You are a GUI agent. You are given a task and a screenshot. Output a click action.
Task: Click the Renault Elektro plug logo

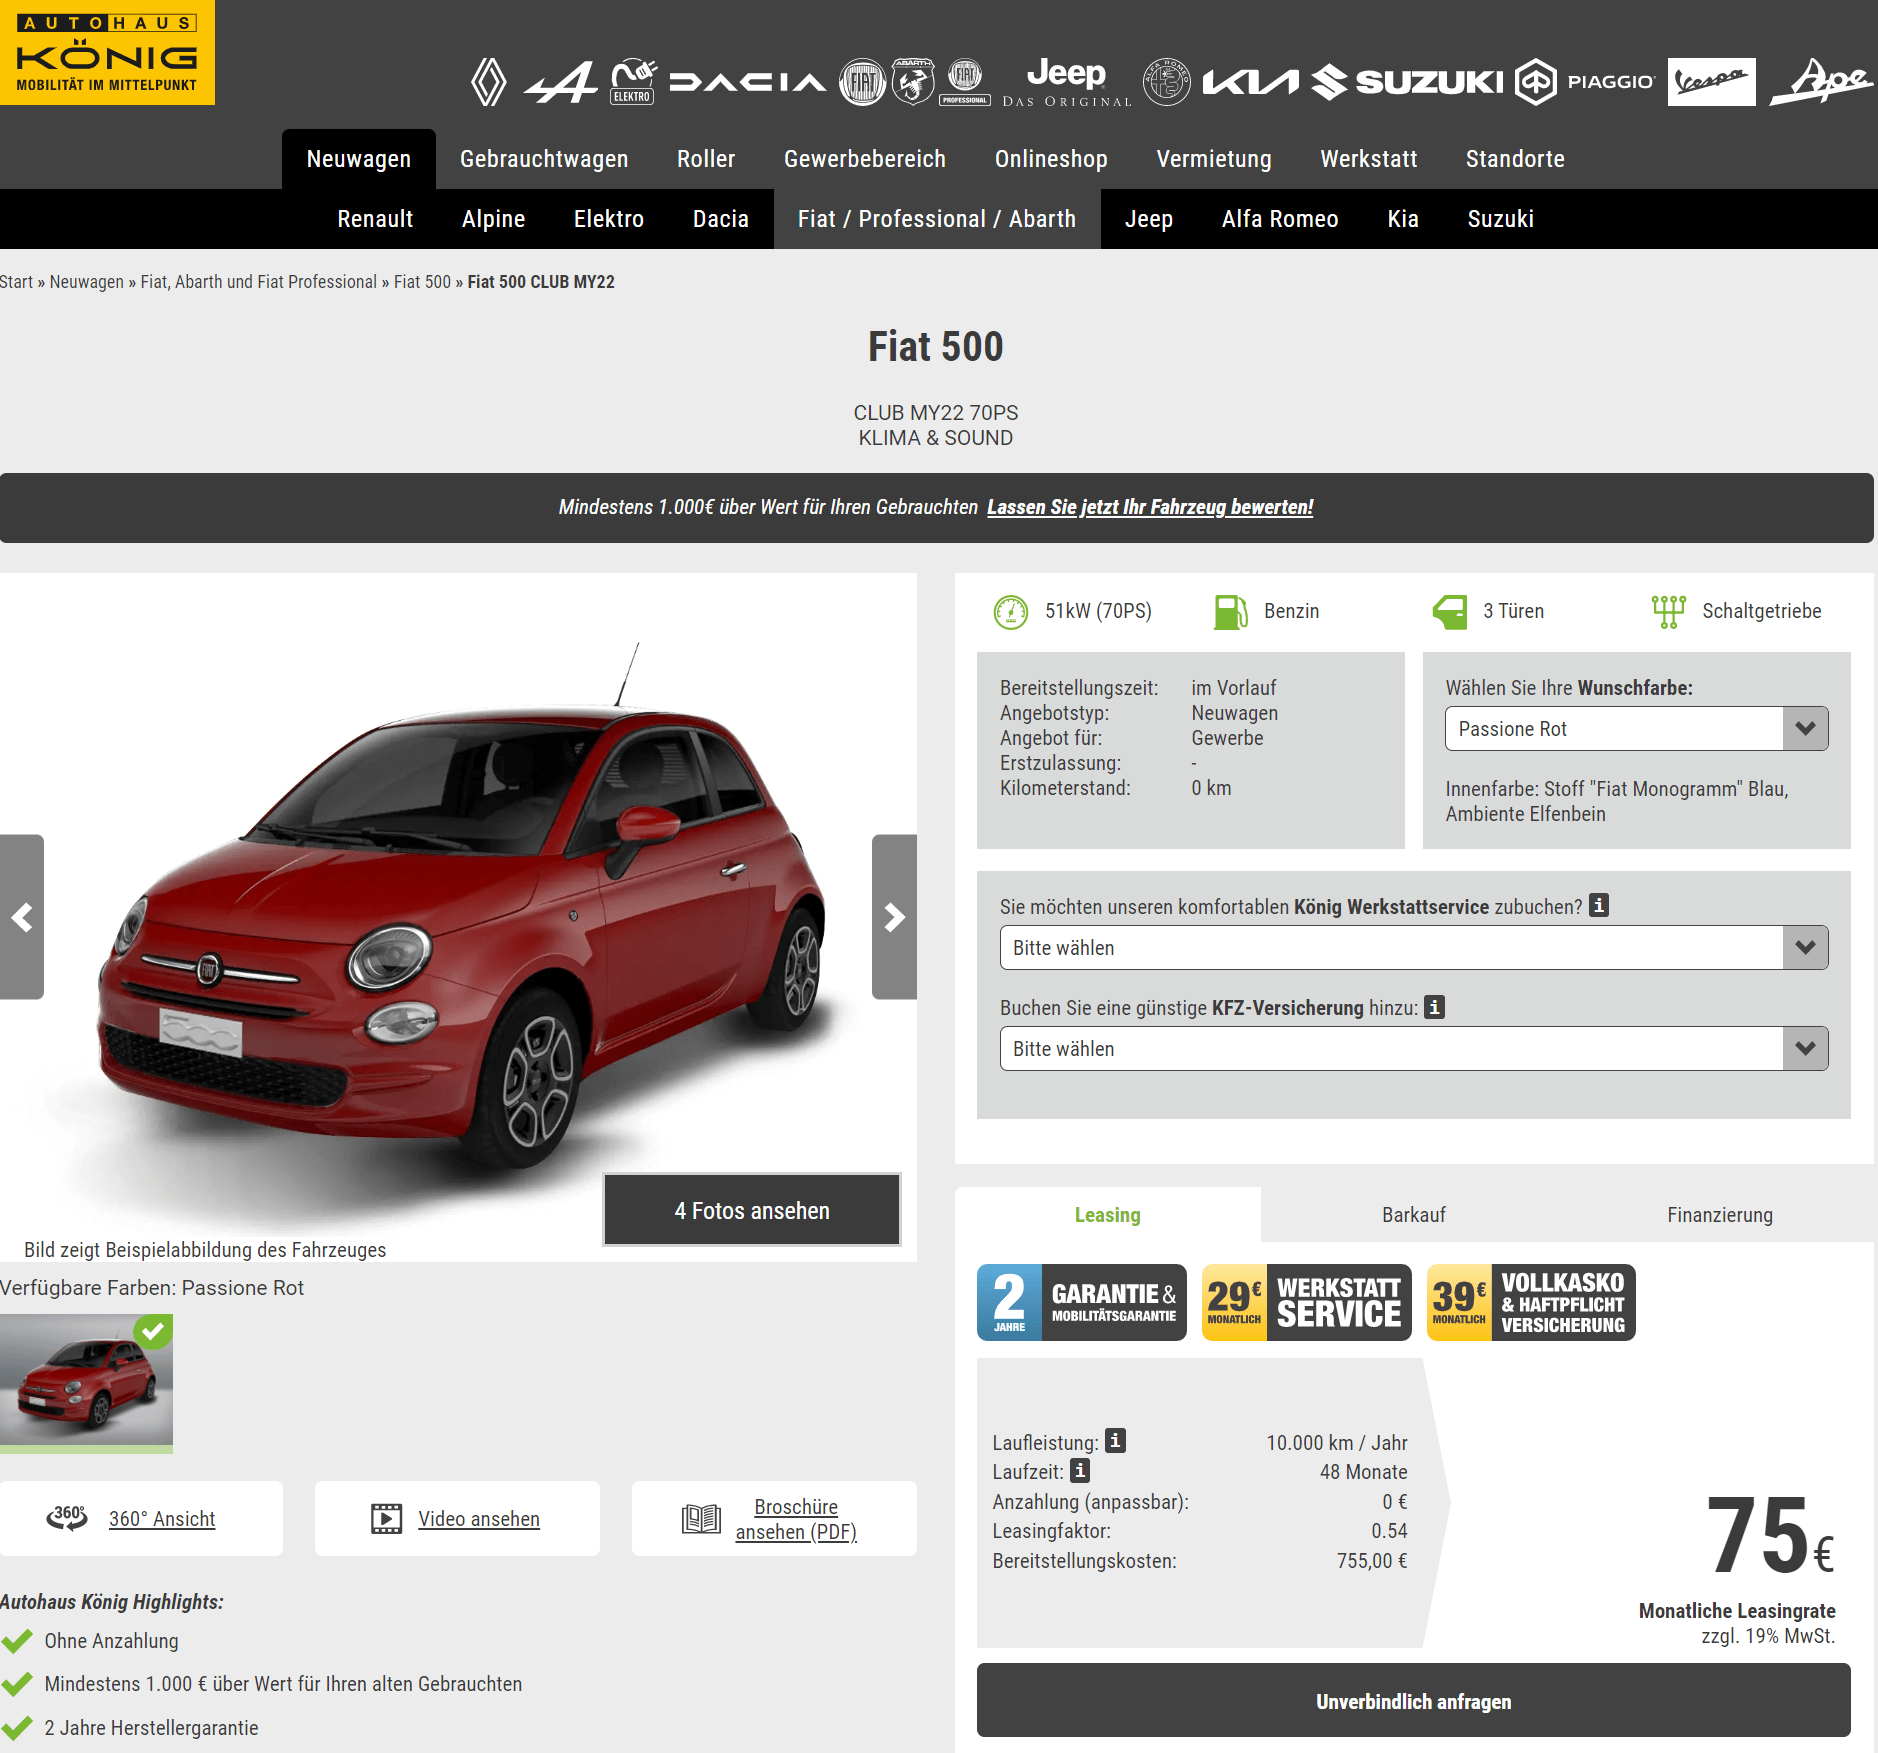click(633, 81)
